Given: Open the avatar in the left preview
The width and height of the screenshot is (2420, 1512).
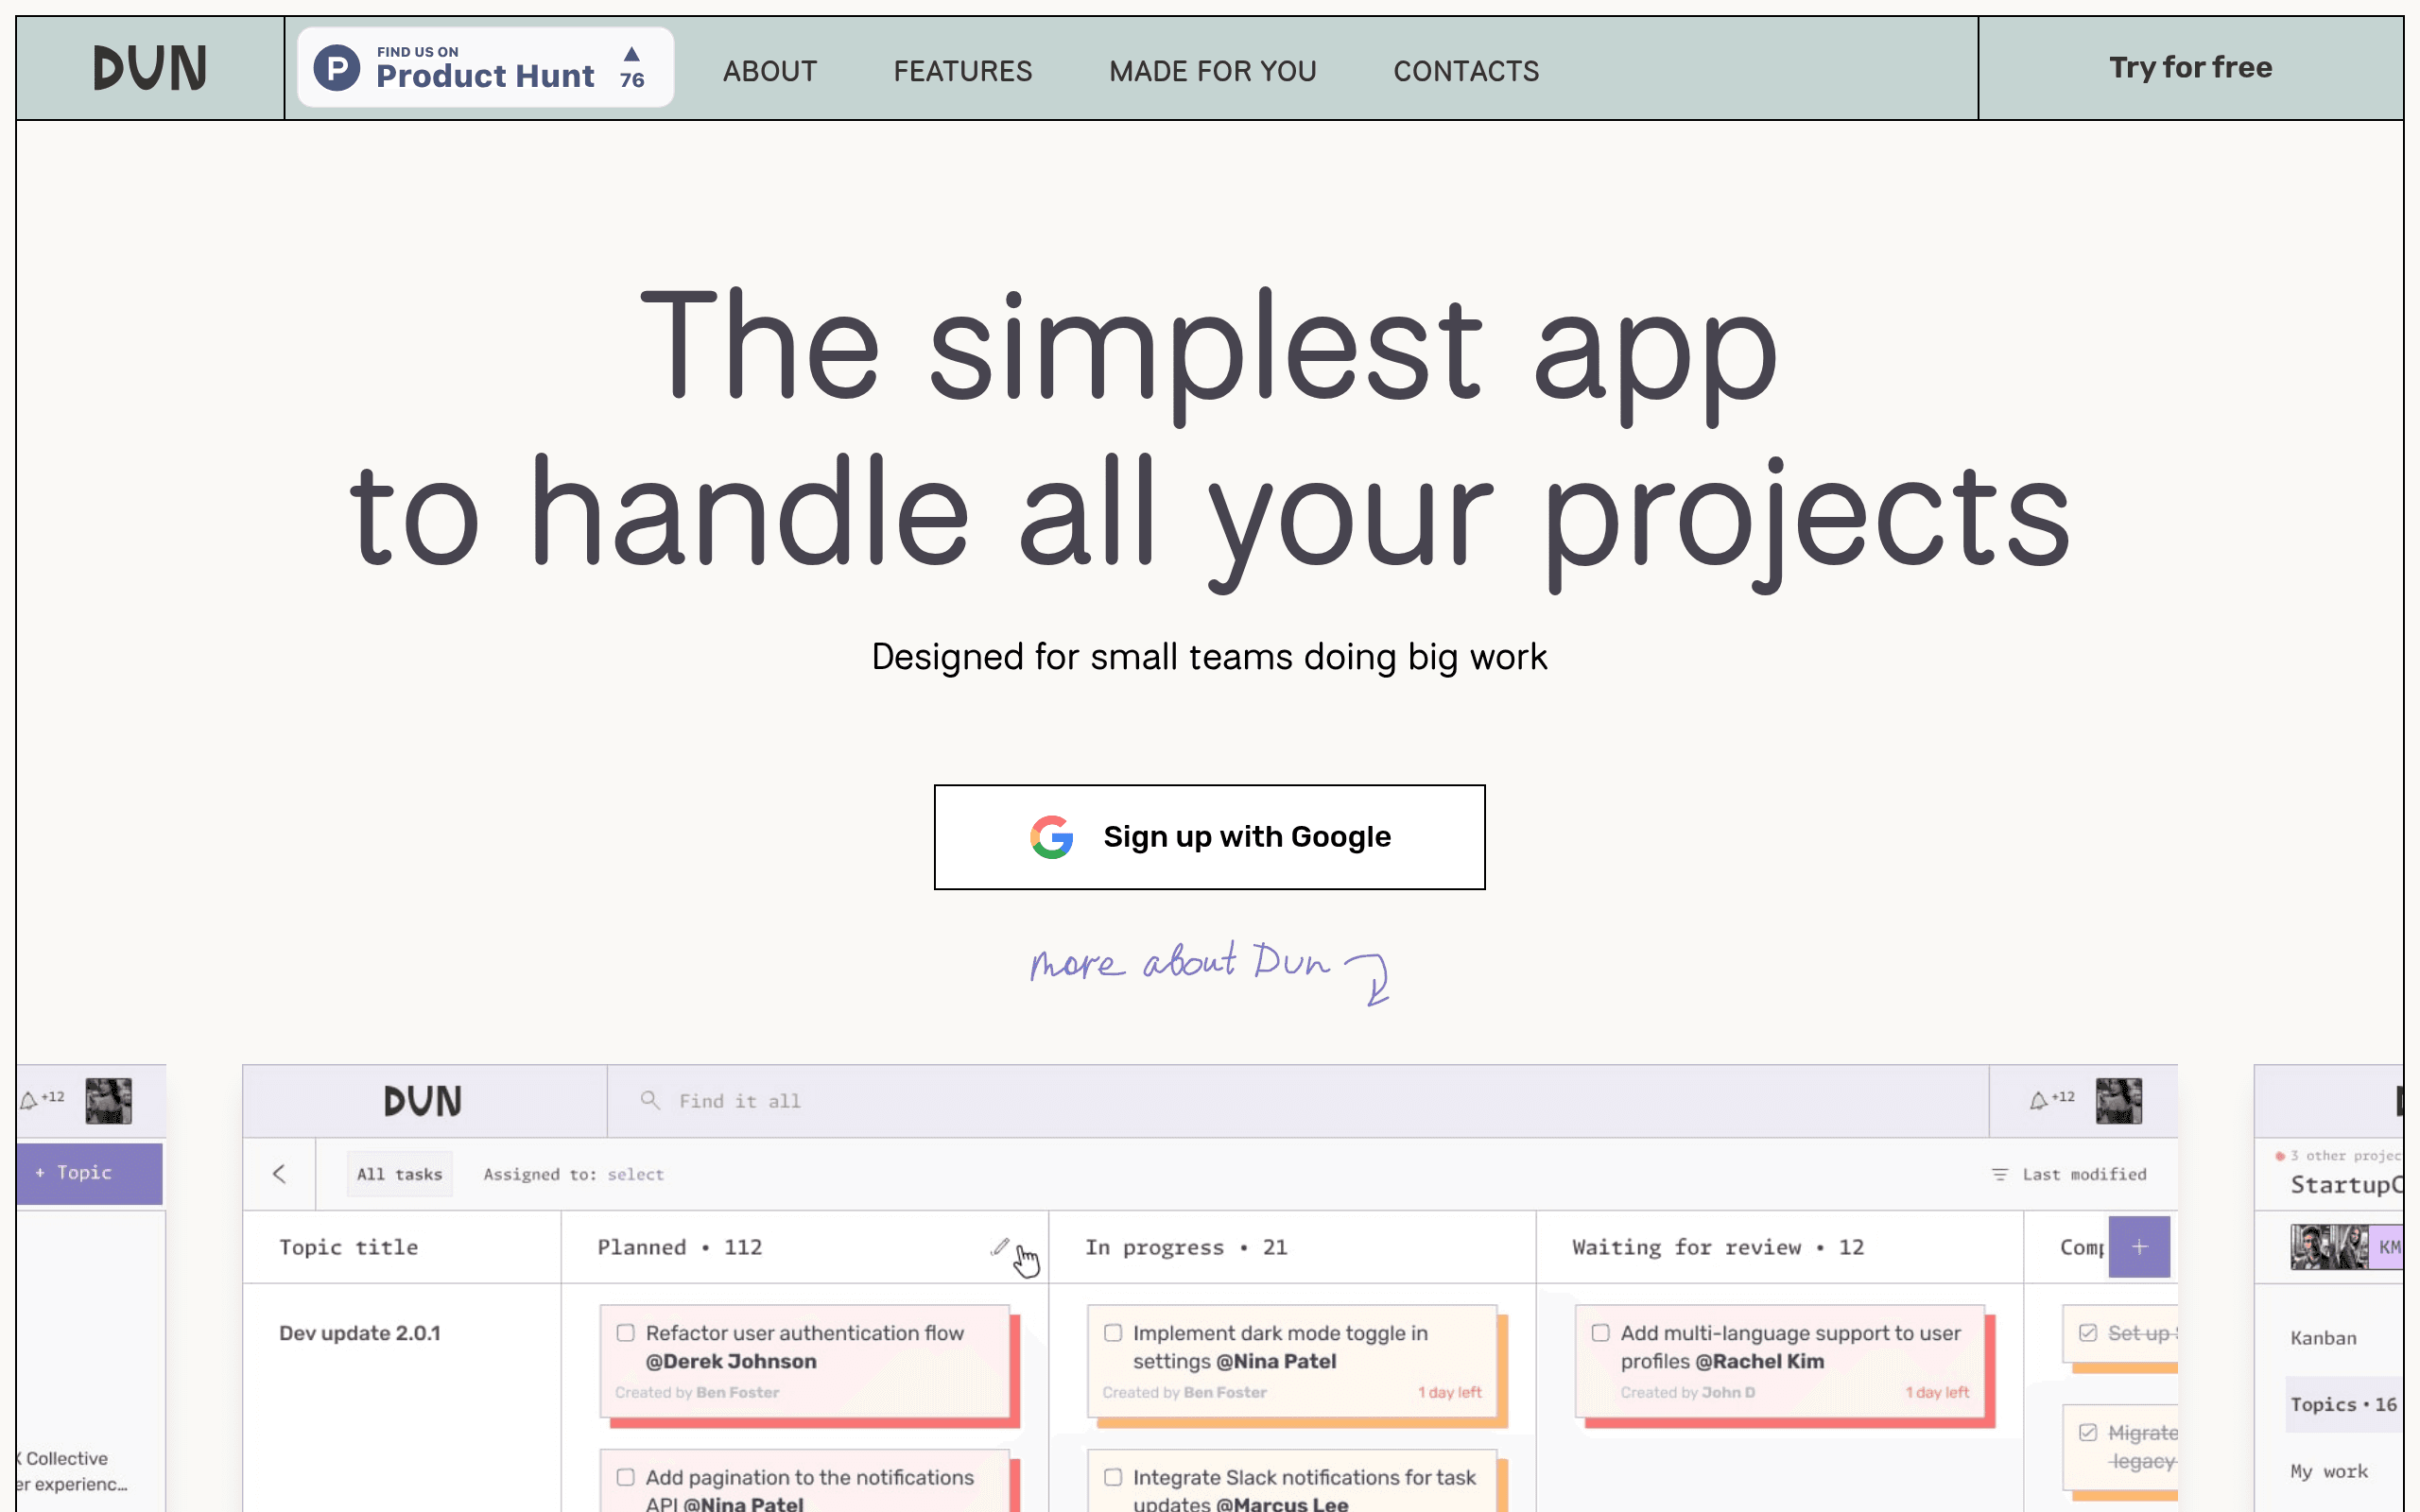Looking at the screenshot, I should point(108,1101).
